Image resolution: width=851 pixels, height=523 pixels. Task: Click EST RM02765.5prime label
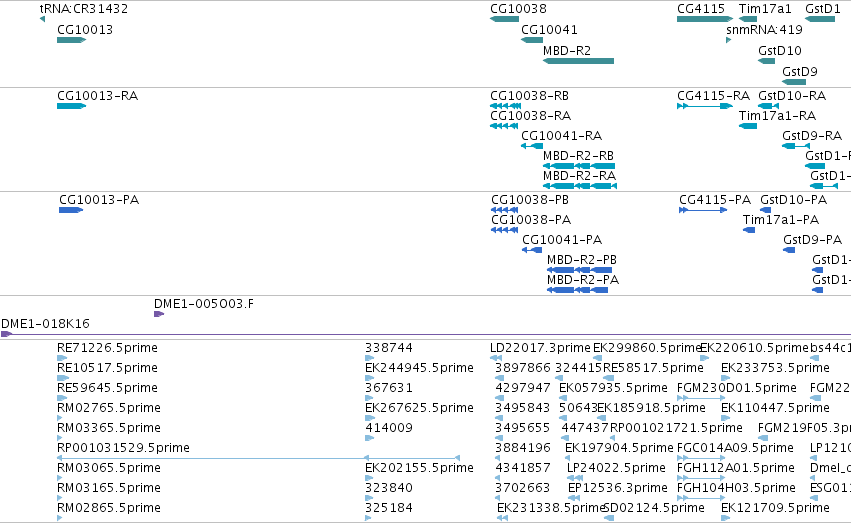[109, 409]
